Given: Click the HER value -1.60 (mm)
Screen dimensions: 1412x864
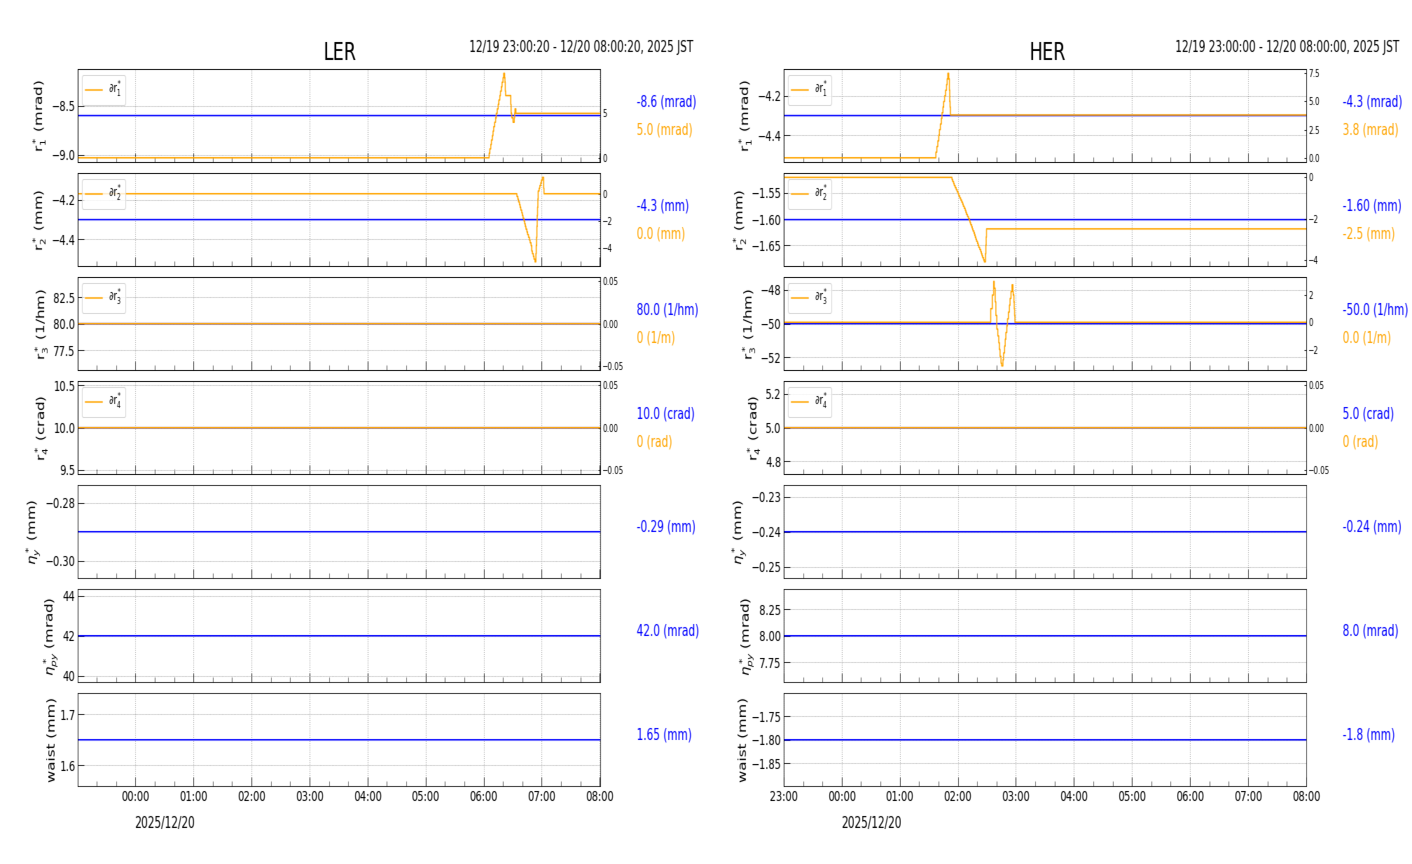Looking at the screenshot, I should [x=1372, y=206].
